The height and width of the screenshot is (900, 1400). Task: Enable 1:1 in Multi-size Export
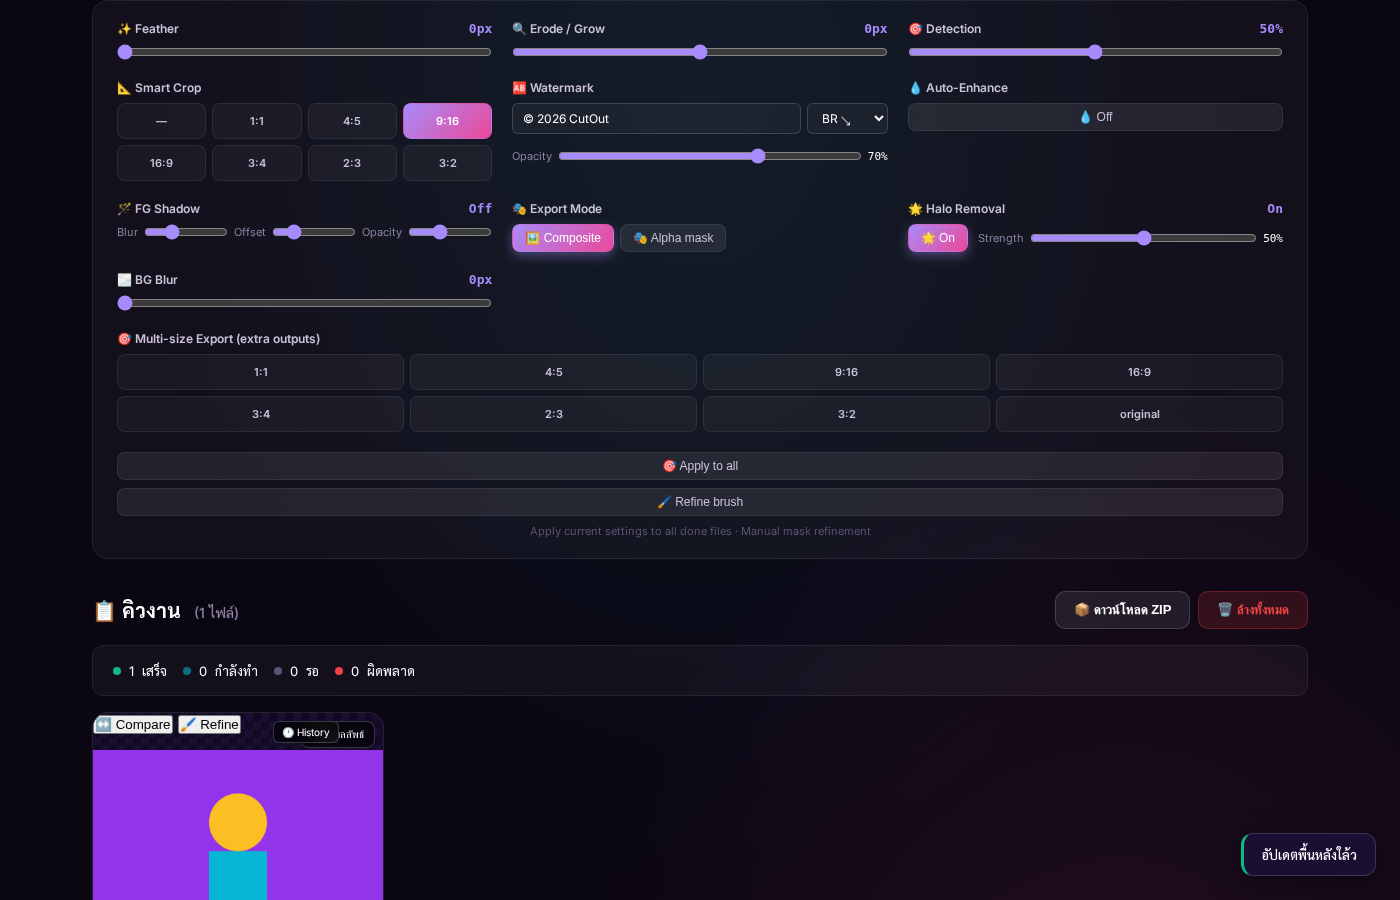click(x=260, y=372)
